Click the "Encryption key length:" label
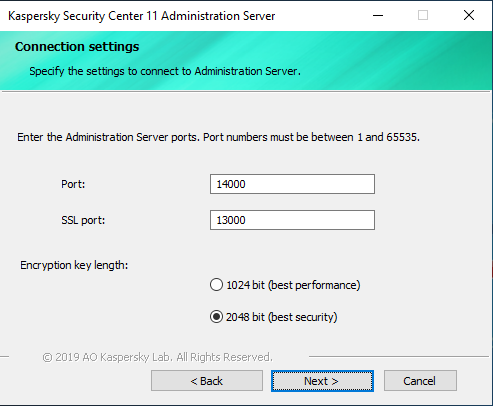This screenshot has width=493, height=406. [74, 265]
